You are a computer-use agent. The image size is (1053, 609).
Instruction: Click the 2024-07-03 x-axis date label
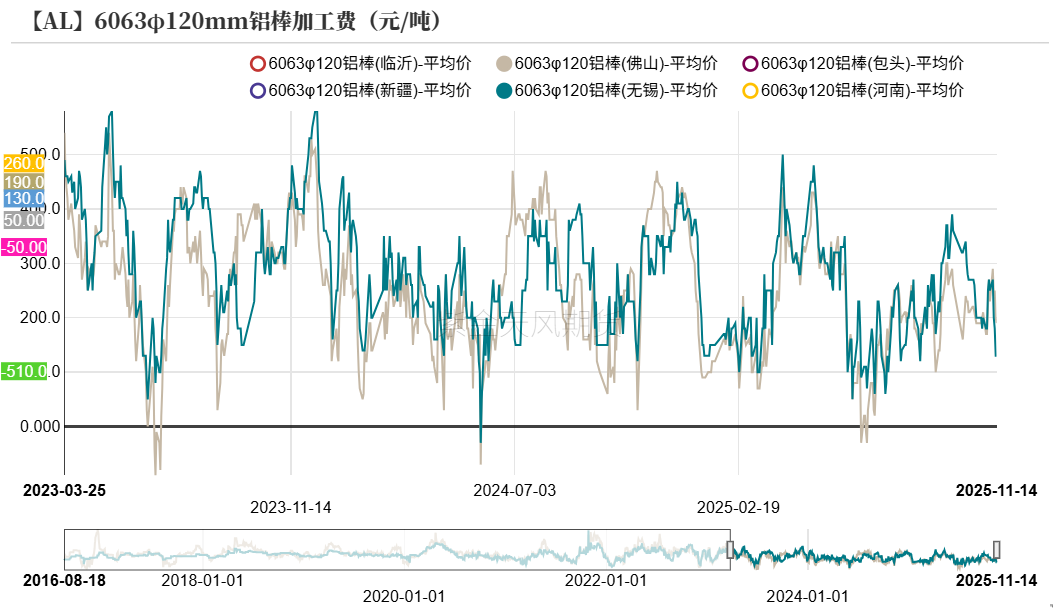click(x=514, y=490)
